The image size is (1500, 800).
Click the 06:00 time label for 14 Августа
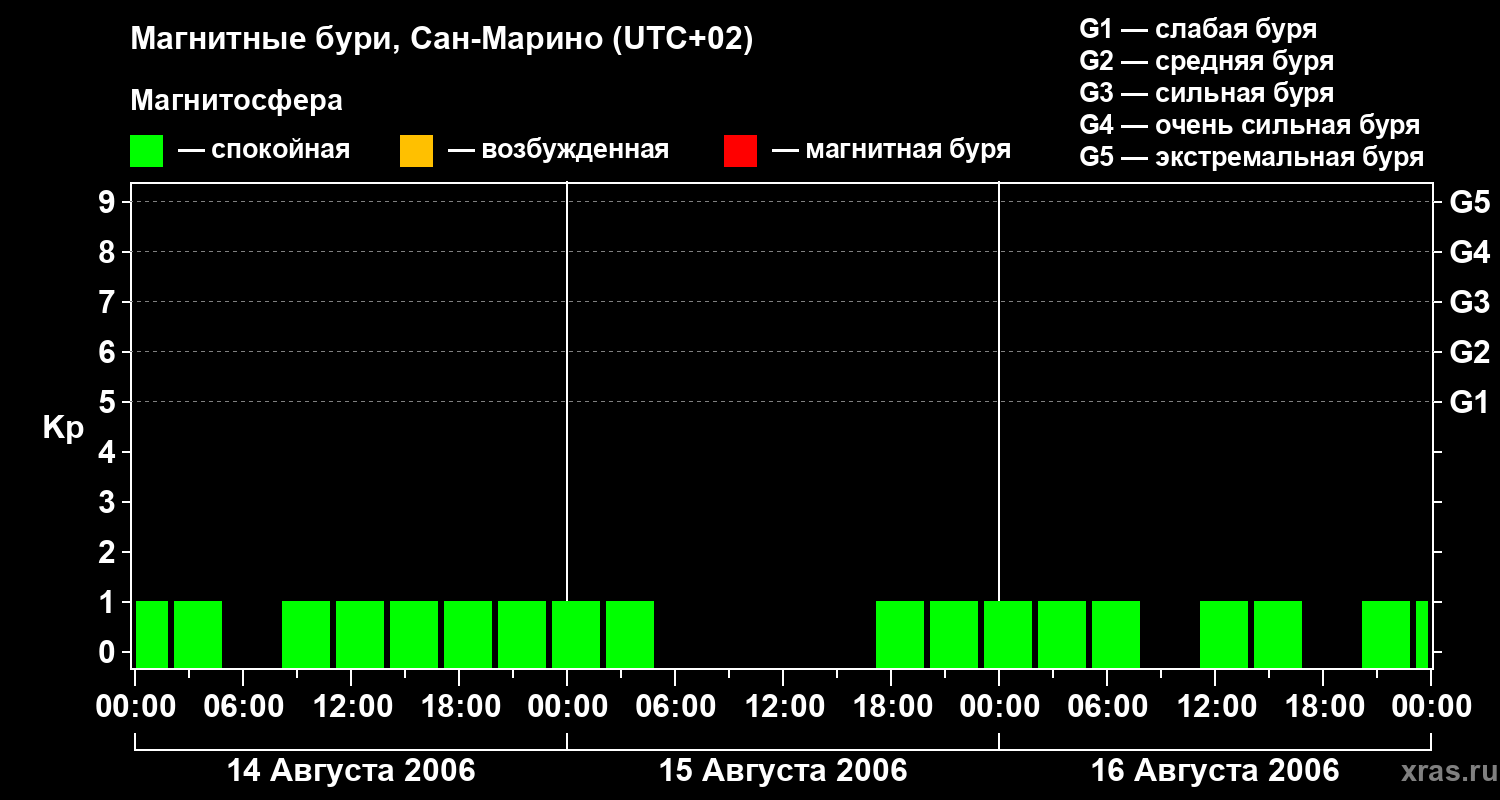click(243, 707)
